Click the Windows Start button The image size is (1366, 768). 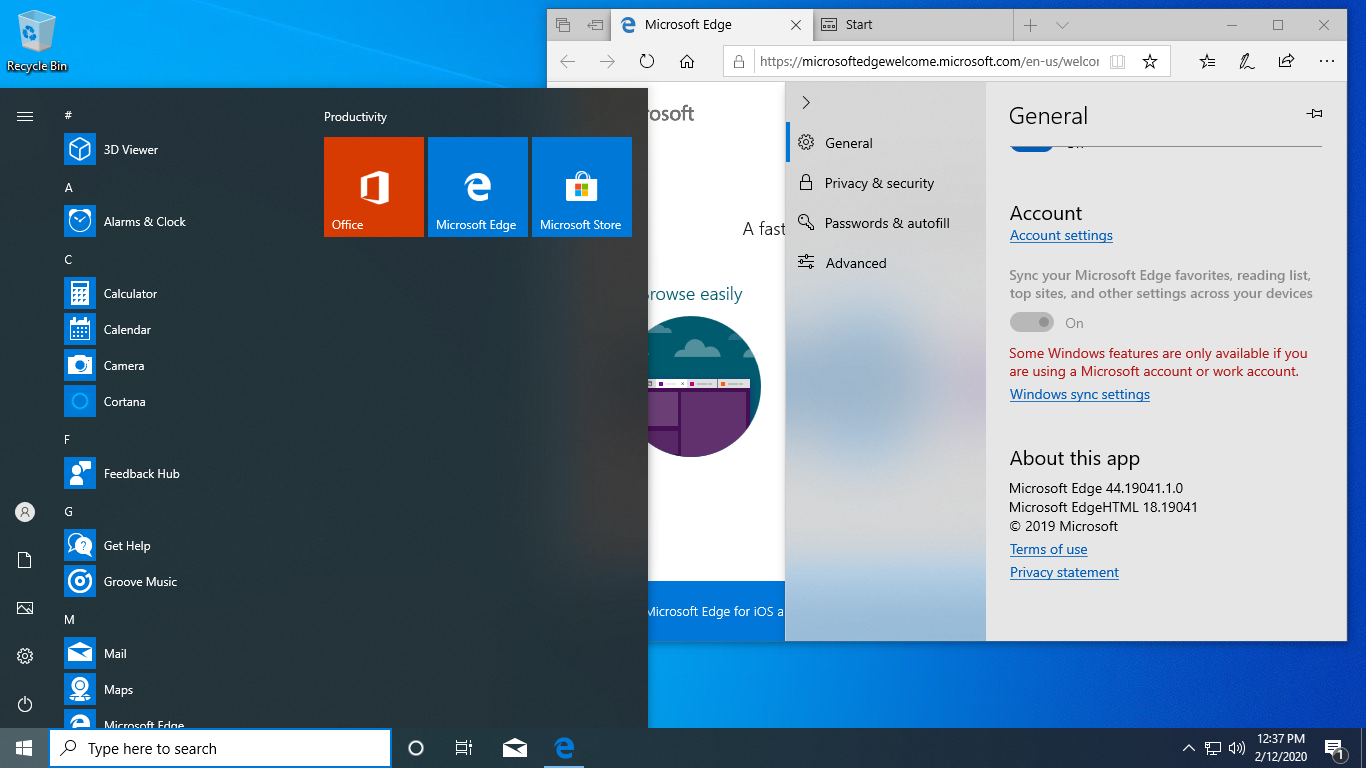click(x=24, y=748)
